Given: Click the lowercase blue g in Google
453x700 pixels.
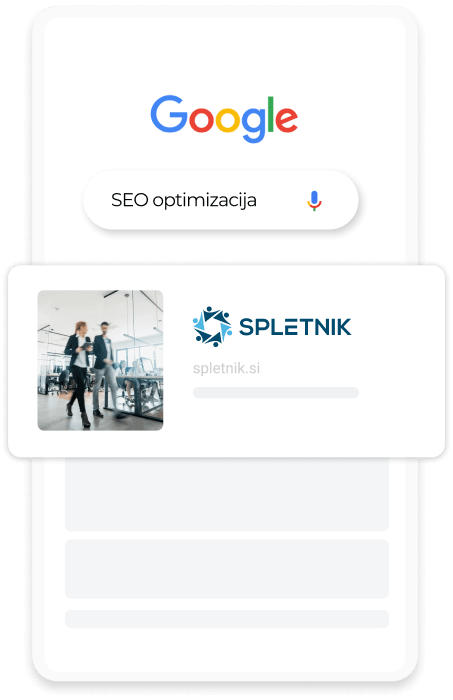Looking at the screenshot, I should [254, 125].
